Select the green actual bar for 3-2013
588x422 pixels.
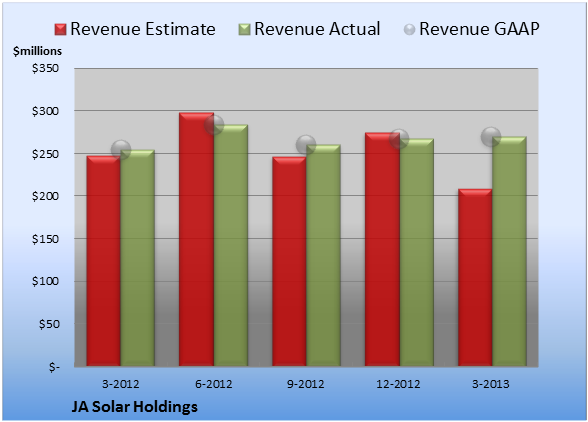click(509, 251)
